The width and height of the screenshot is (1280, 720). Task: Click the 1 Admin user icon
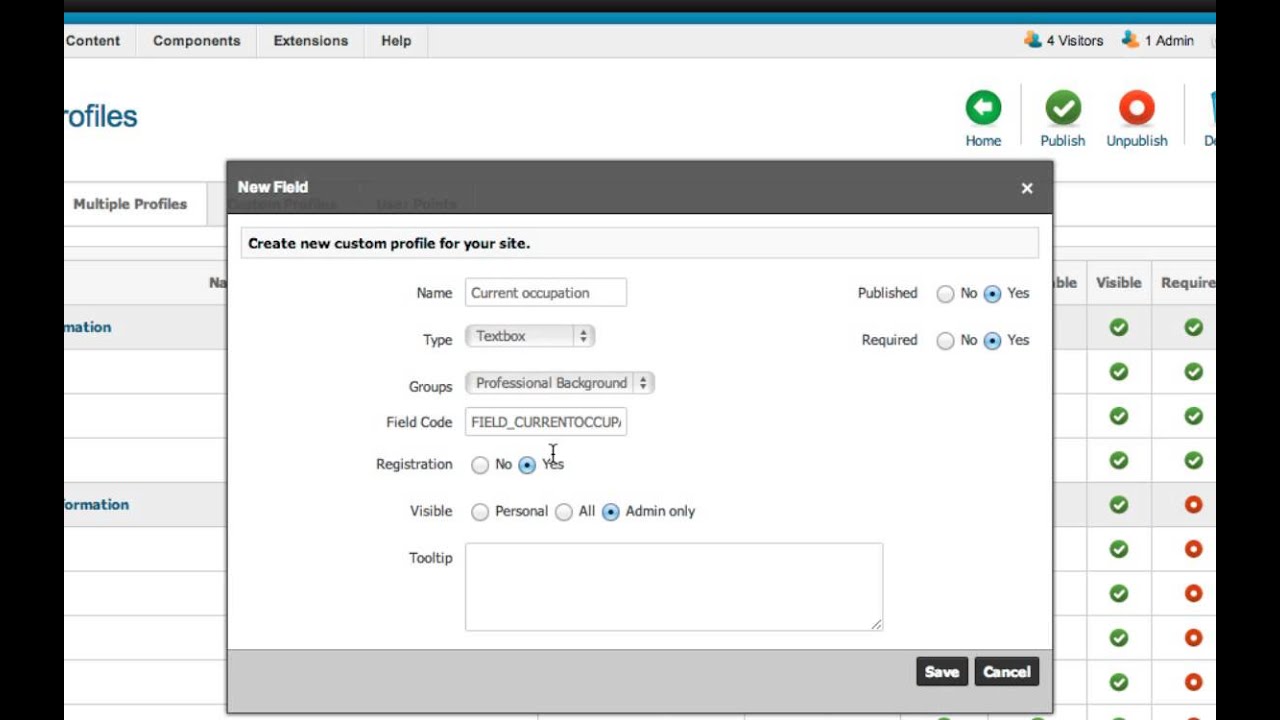coord(1130,40)
